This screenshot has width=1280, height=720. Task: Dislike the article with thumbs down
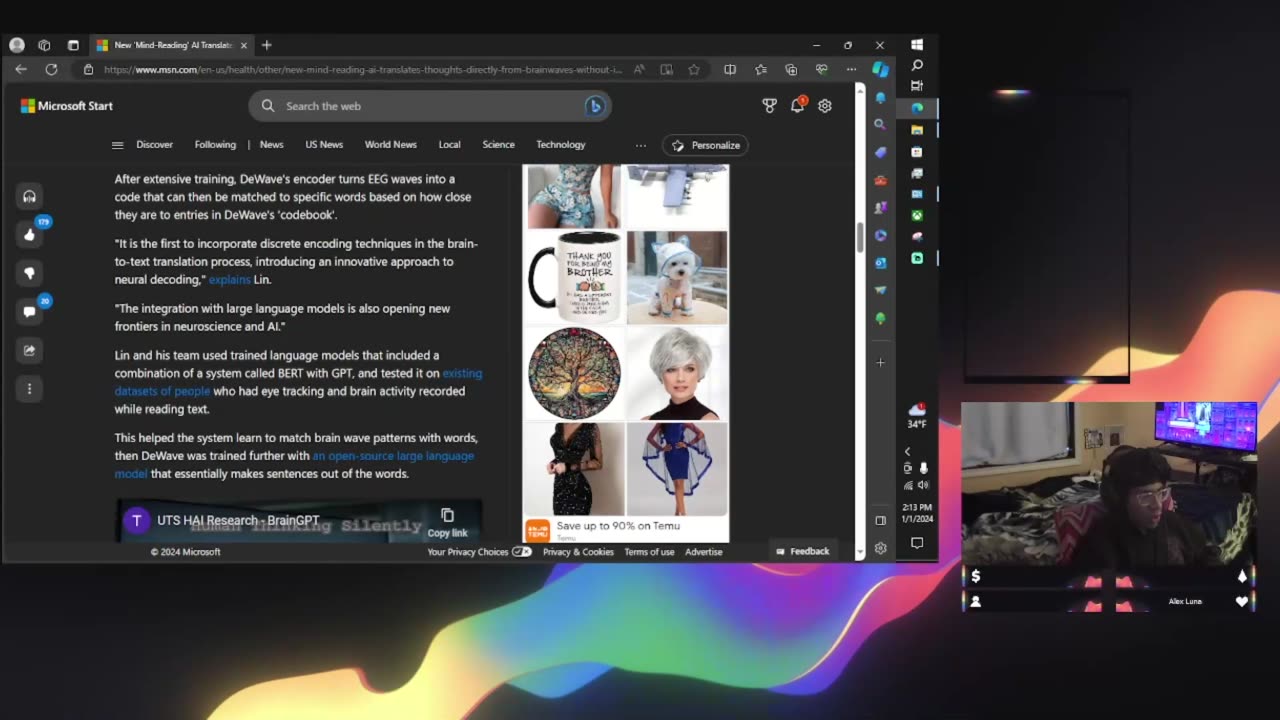[29, 273]
